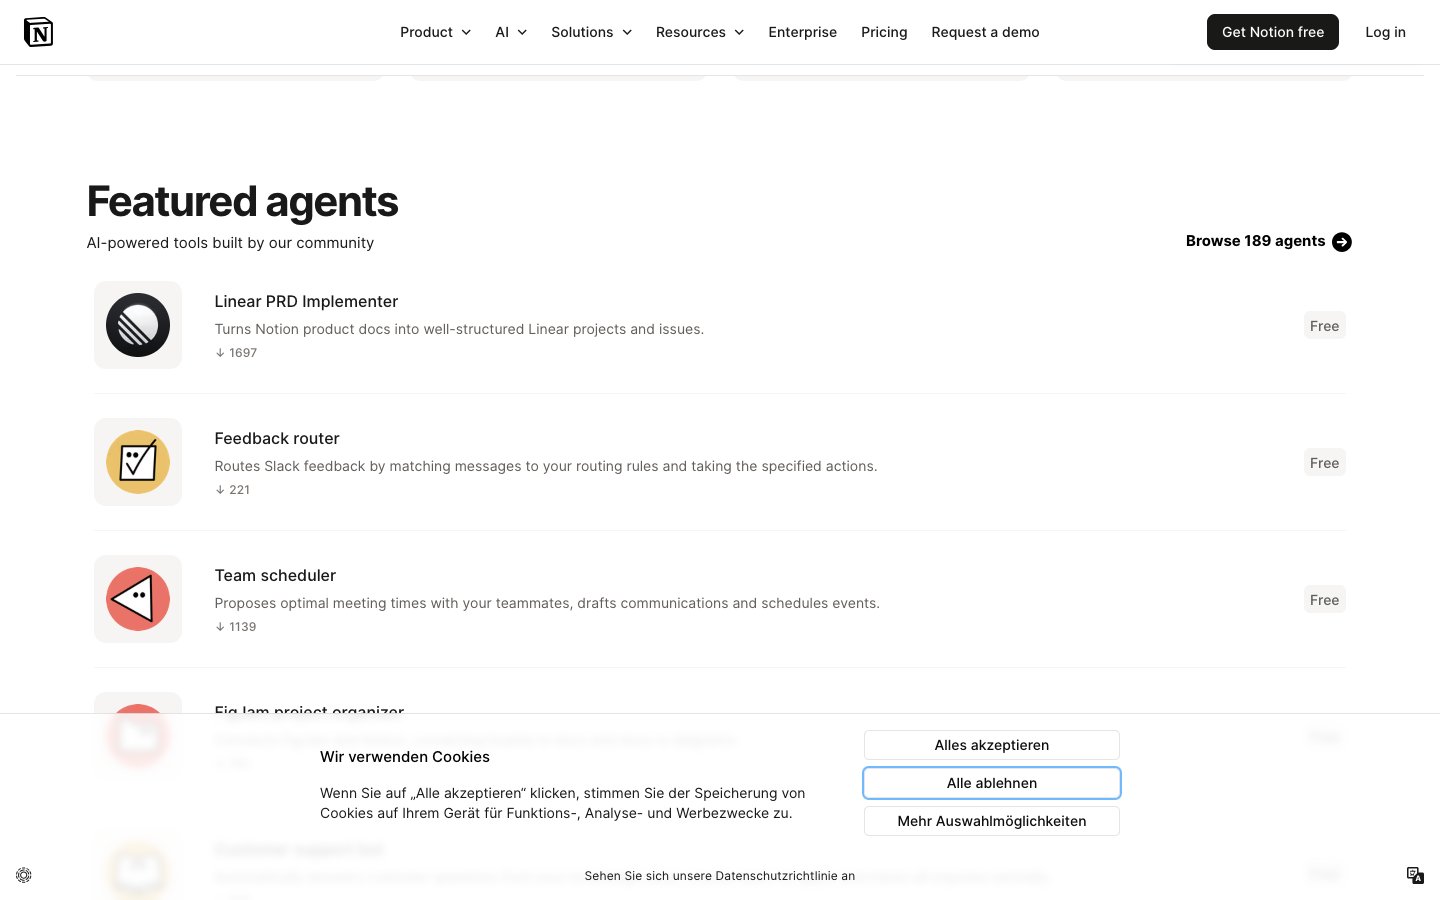Click the language translate icon at bottom right
The image size is (1440, 900).
click(x=1415, y=875)
